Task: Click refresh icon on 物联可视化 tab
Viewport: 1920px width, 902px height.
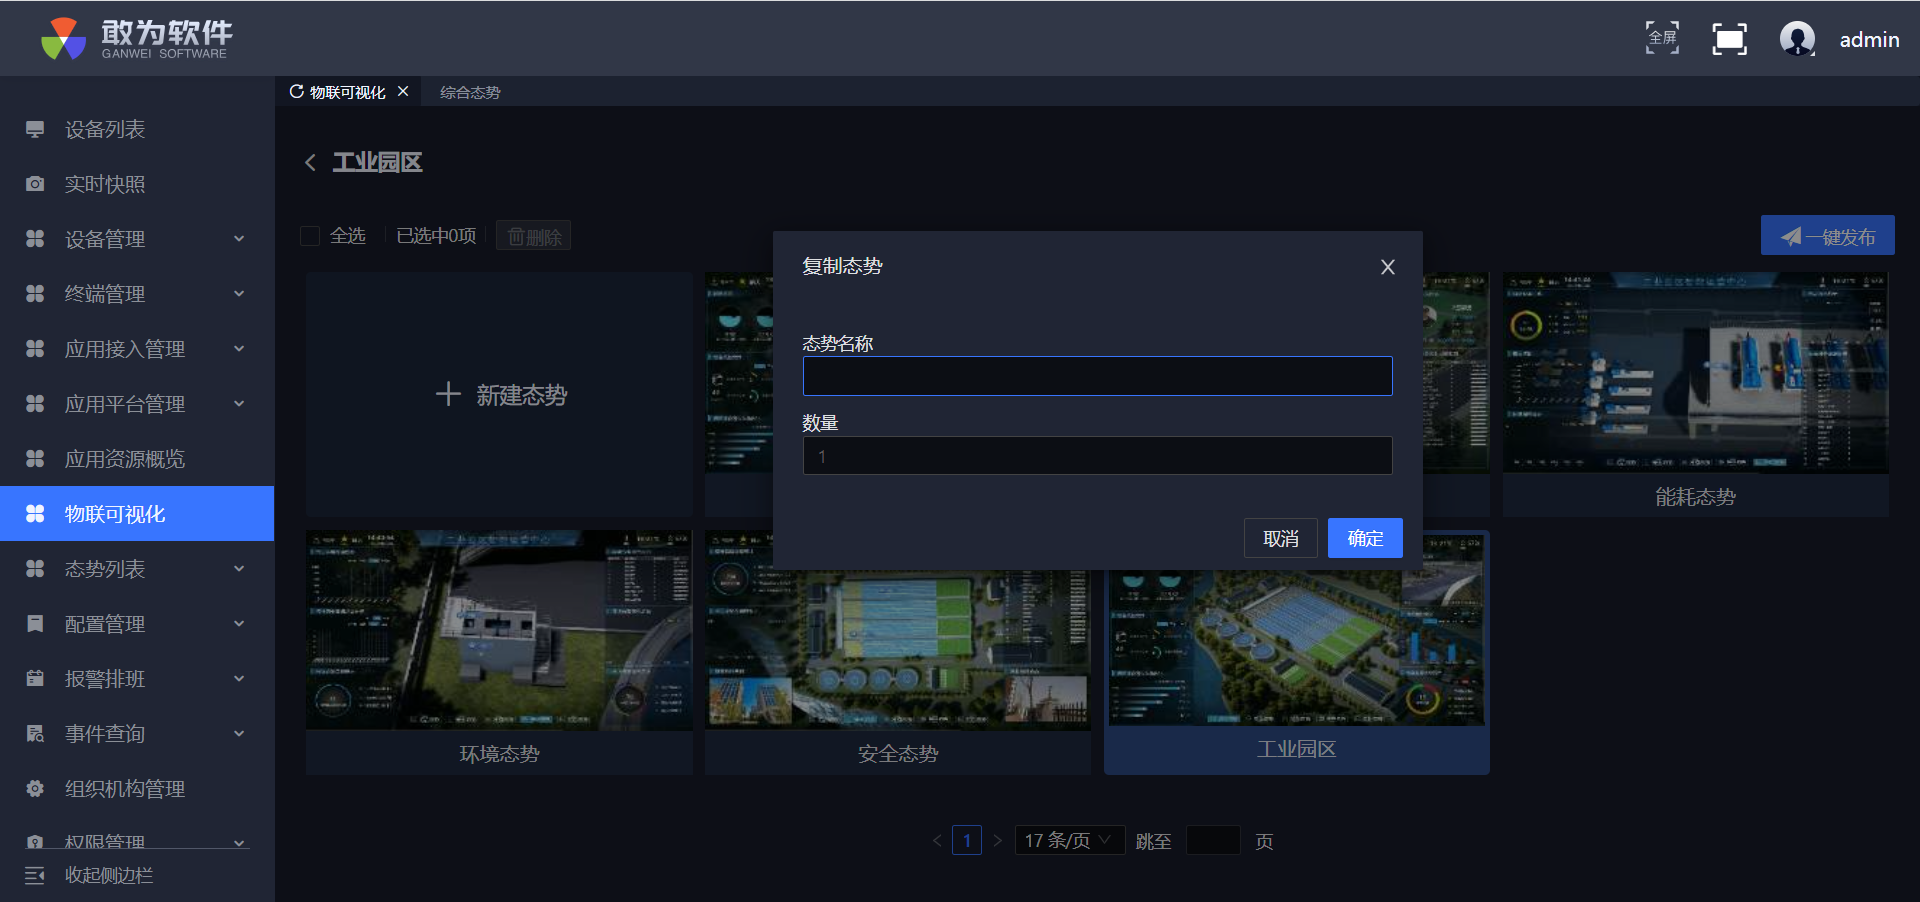Action: tap(296, 92)
